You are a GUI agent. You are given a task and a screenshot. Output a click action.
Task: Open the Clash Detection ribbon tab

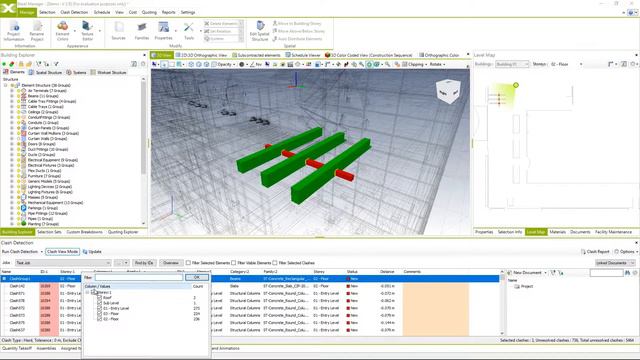[74, 13]
